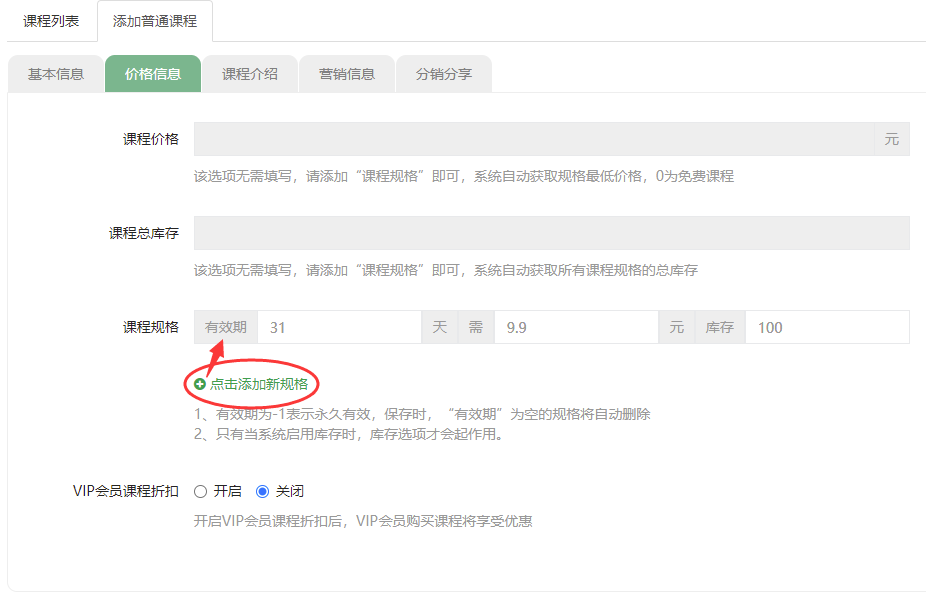Switch to the 分销分享 tab
This screenshot has height=592, width=926.
[444, 74]
